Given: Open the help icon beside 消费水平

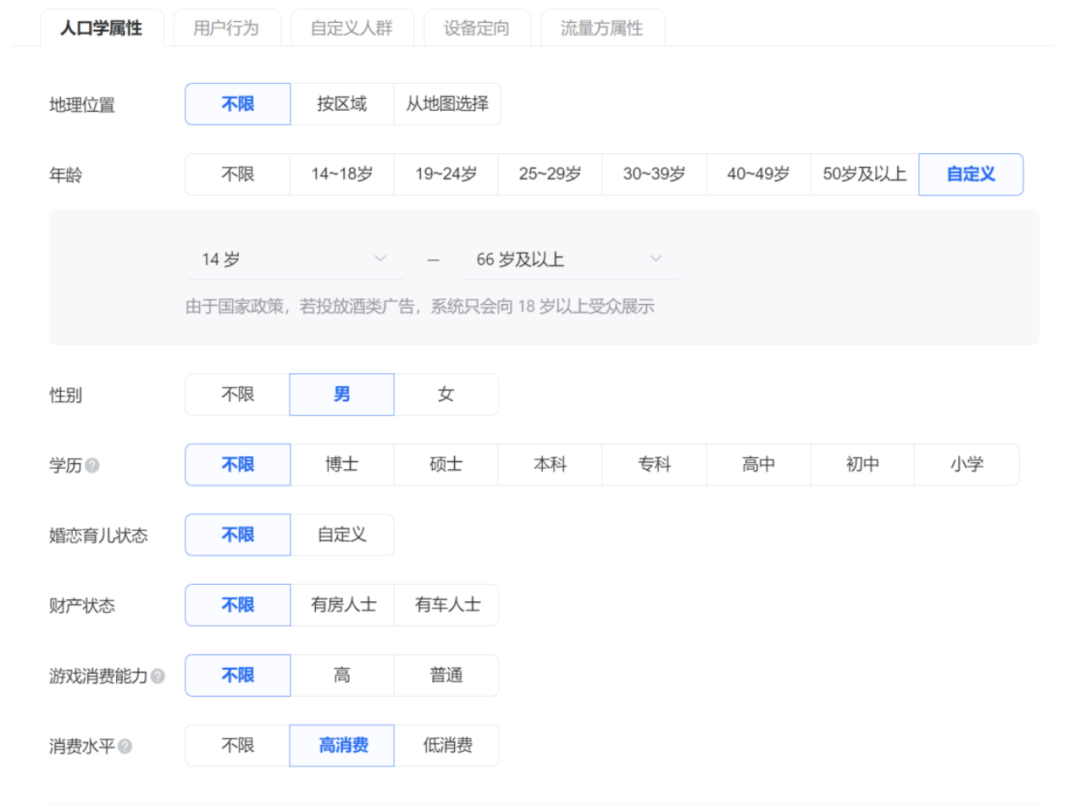Looking at the screenshot, I should coord(125,746).
